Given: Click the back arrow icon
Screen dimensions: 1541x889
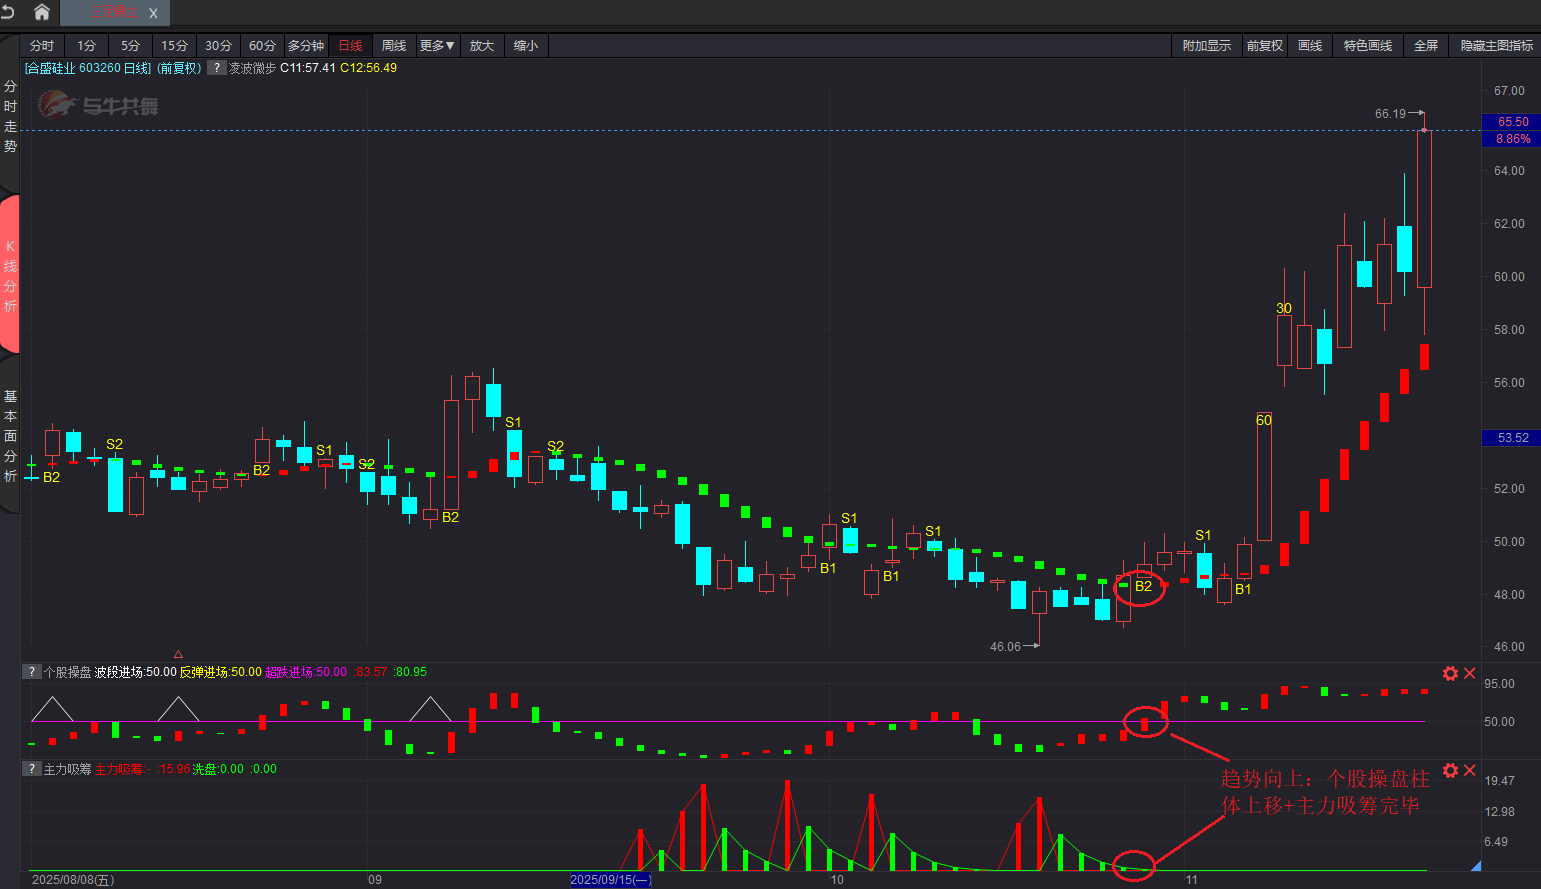Looking at the screenshot, I should [x=8, y=12].
